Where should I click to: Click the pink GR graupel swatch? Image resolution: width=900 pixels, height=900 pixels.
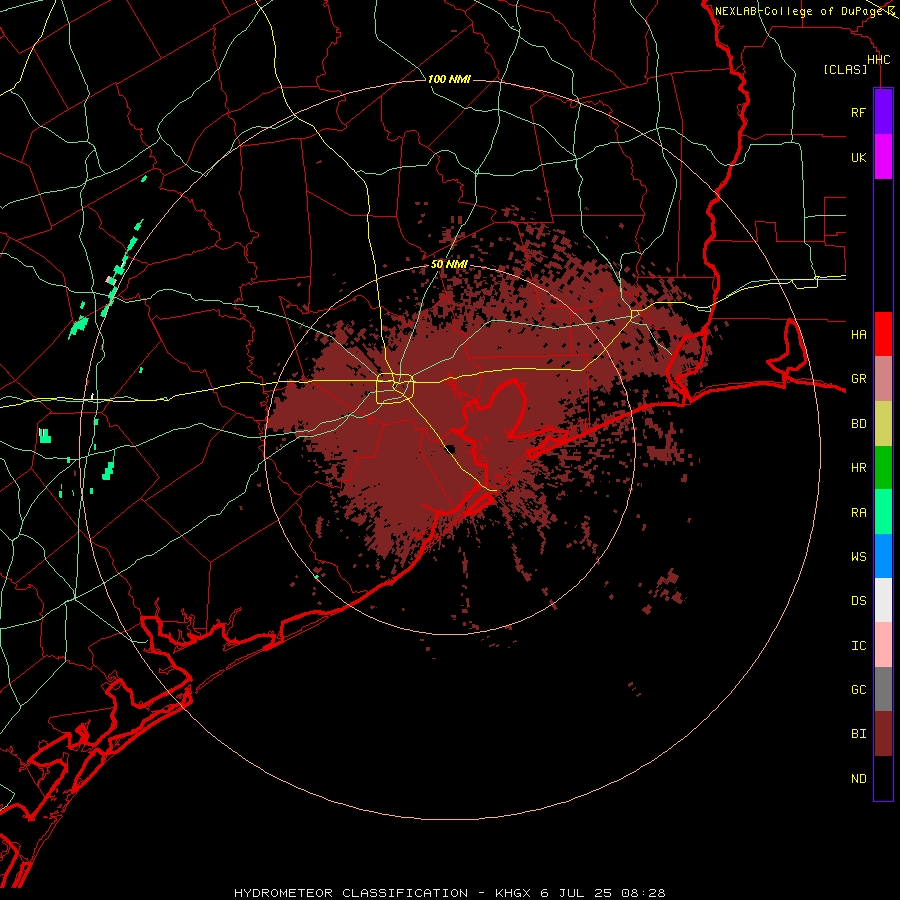(x=883, y=378)
